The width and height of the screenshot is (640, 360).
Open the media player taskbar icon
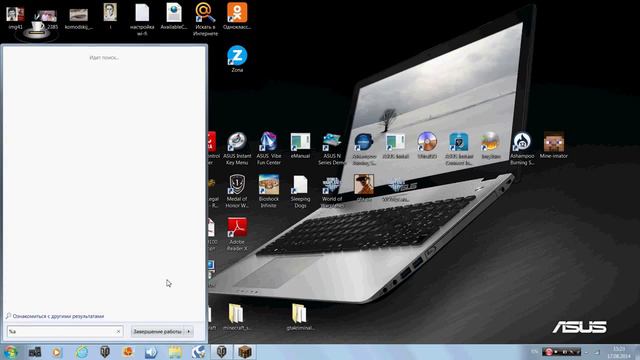[x=56, y=352]
